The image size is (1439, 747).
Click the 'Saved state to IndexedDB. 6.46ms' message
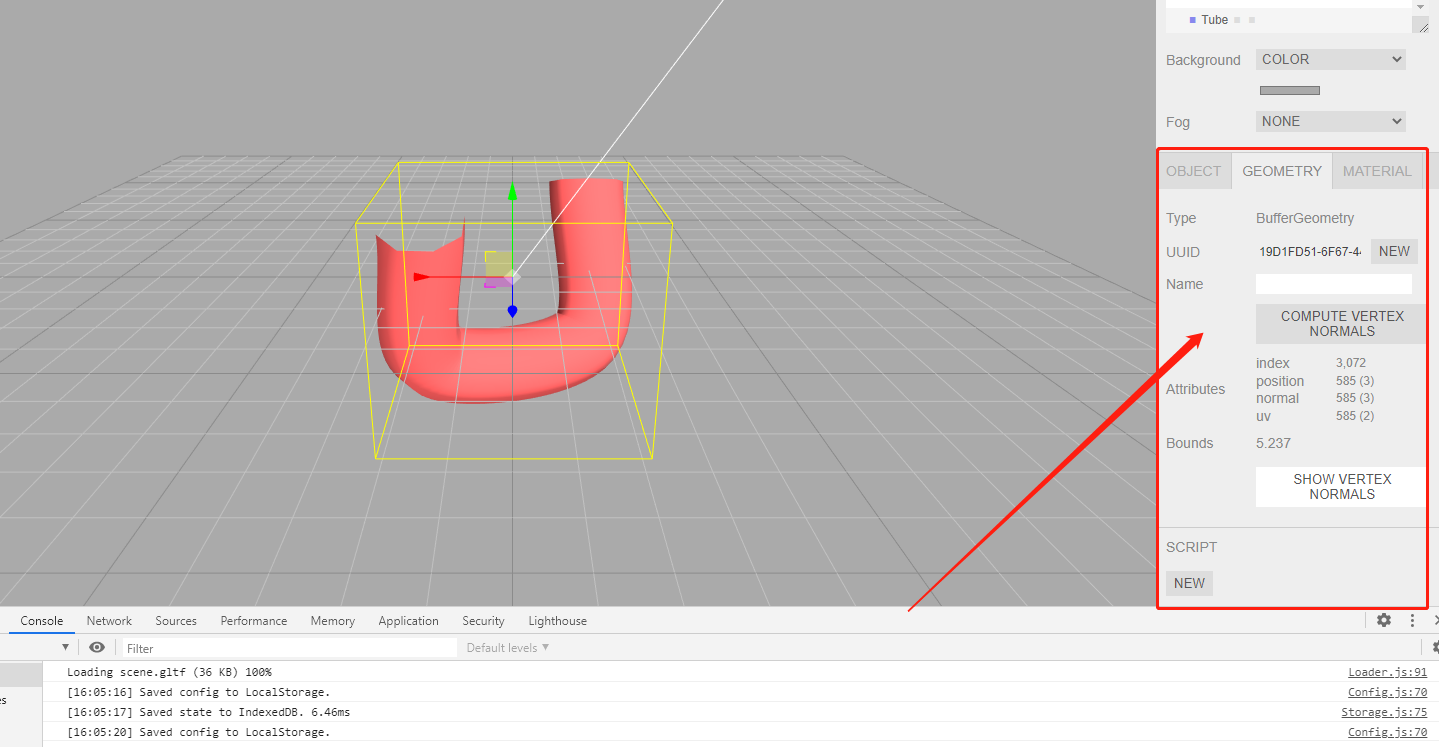(x=244, y=712)
